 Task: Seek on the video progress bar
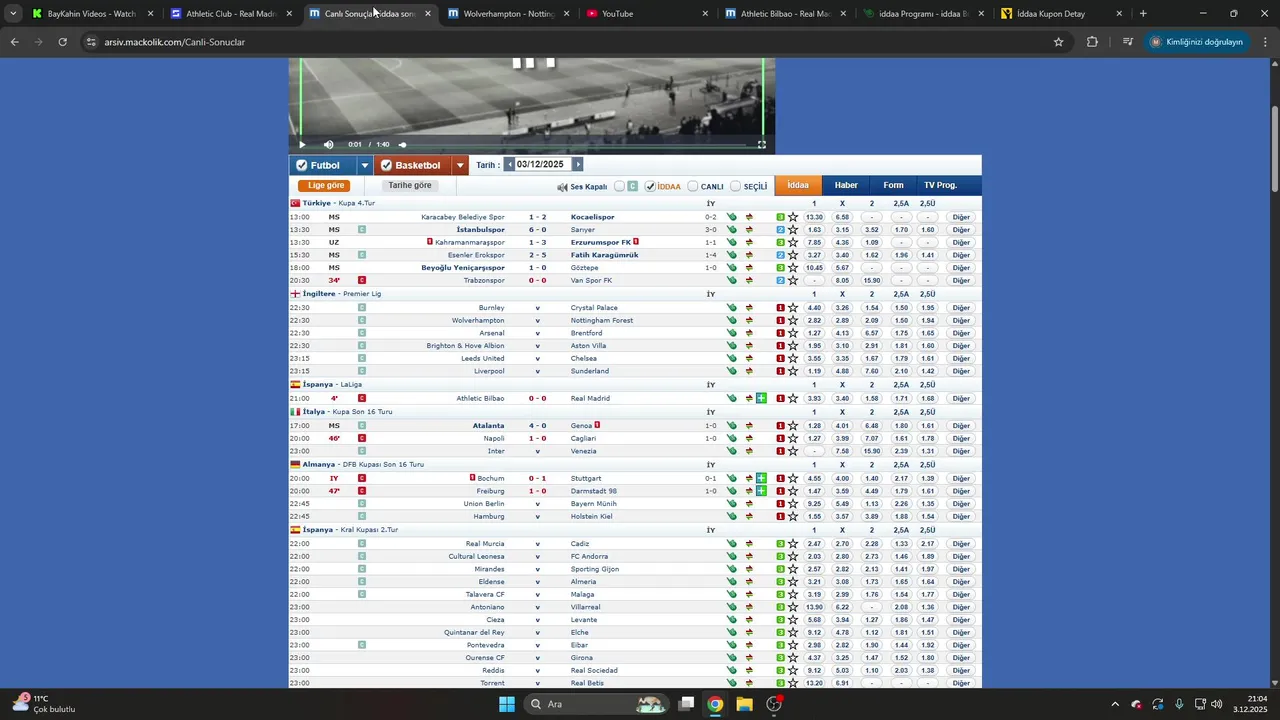(x=575, y=144)
